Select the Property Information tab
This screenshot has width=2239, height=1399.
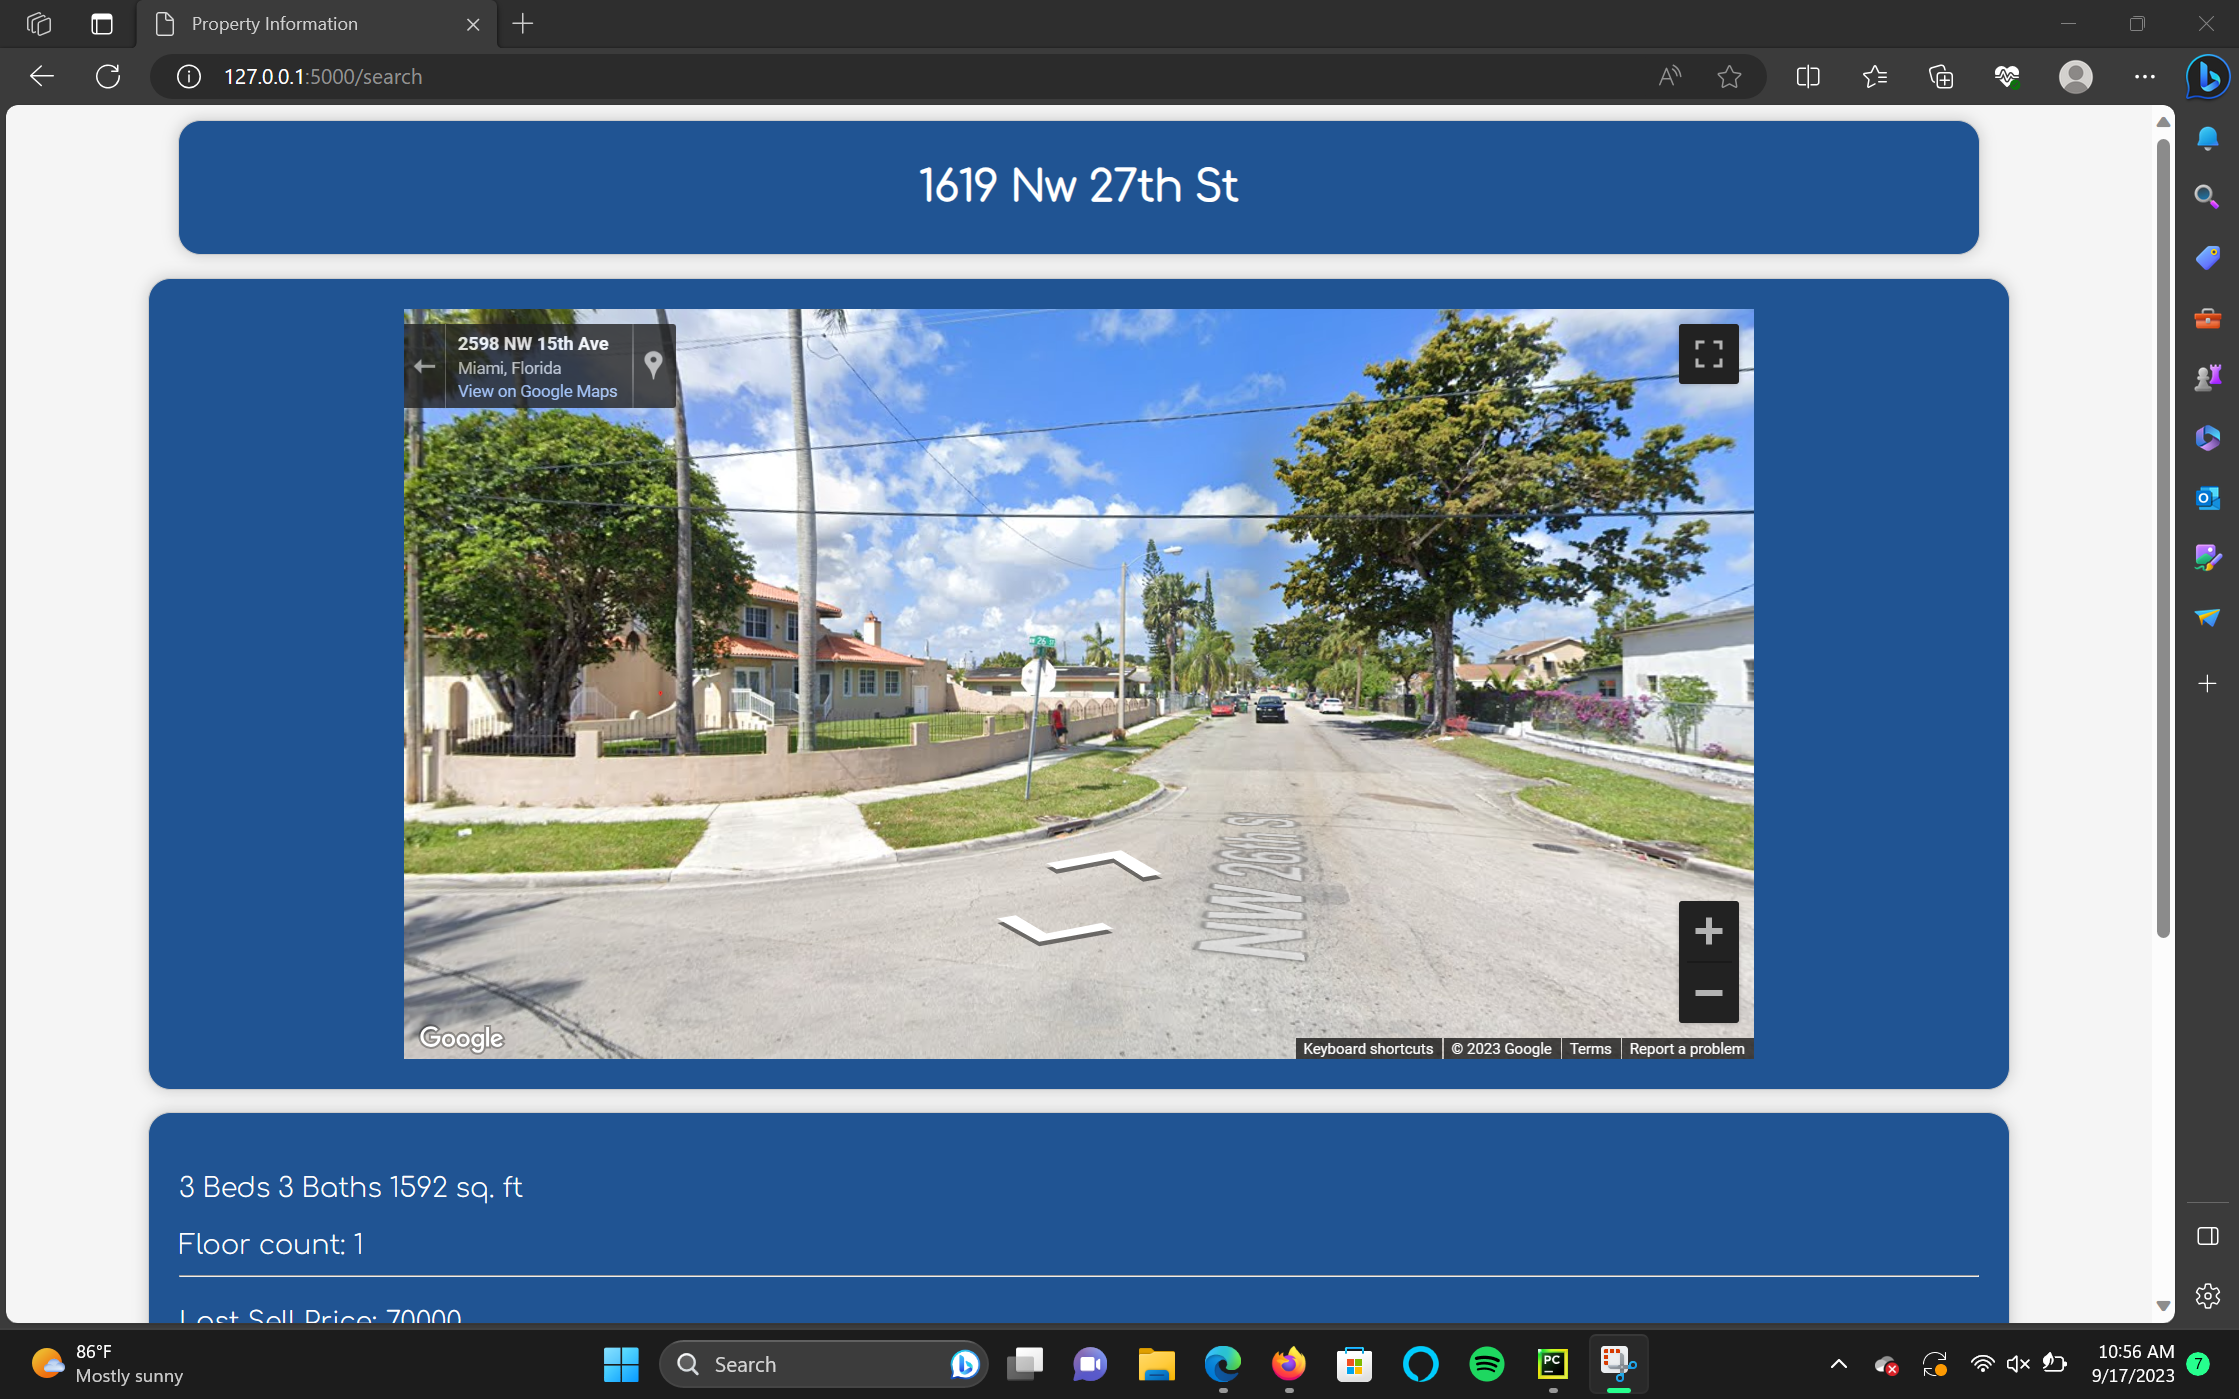[x=274, y=24]
